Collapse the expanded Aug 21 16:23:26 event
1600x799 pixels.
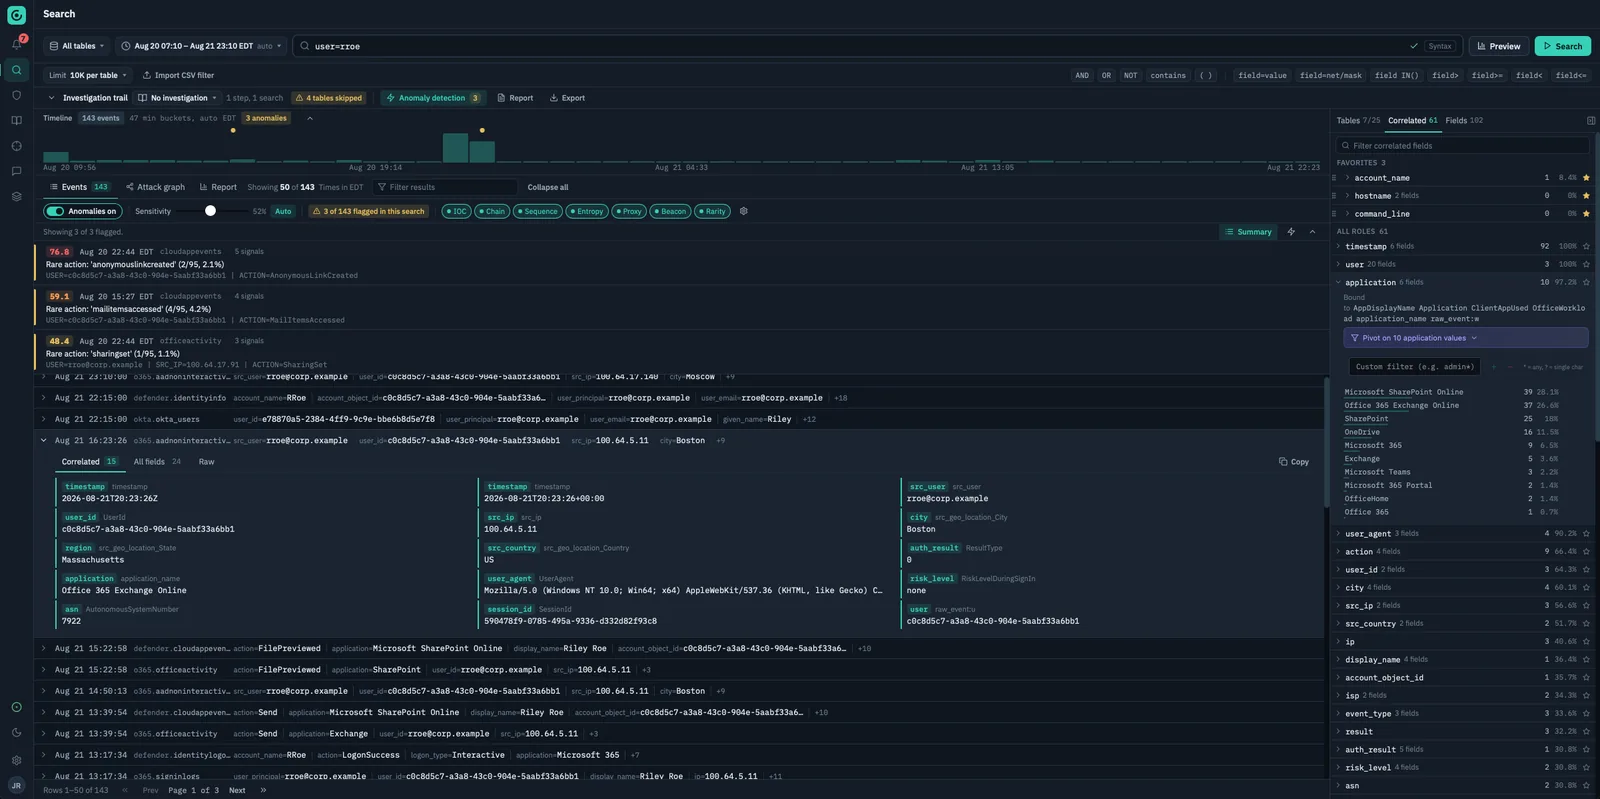pyautogui.click(x=44, y=440)
